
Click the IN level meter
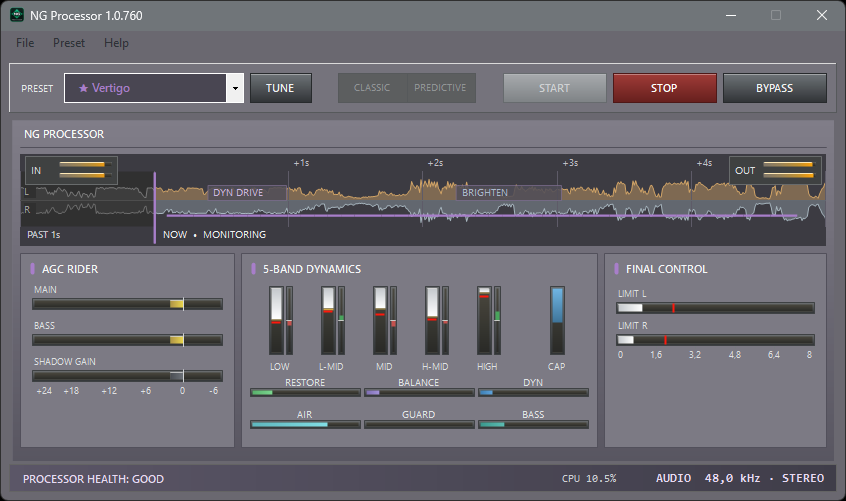[x=71, y=170]
